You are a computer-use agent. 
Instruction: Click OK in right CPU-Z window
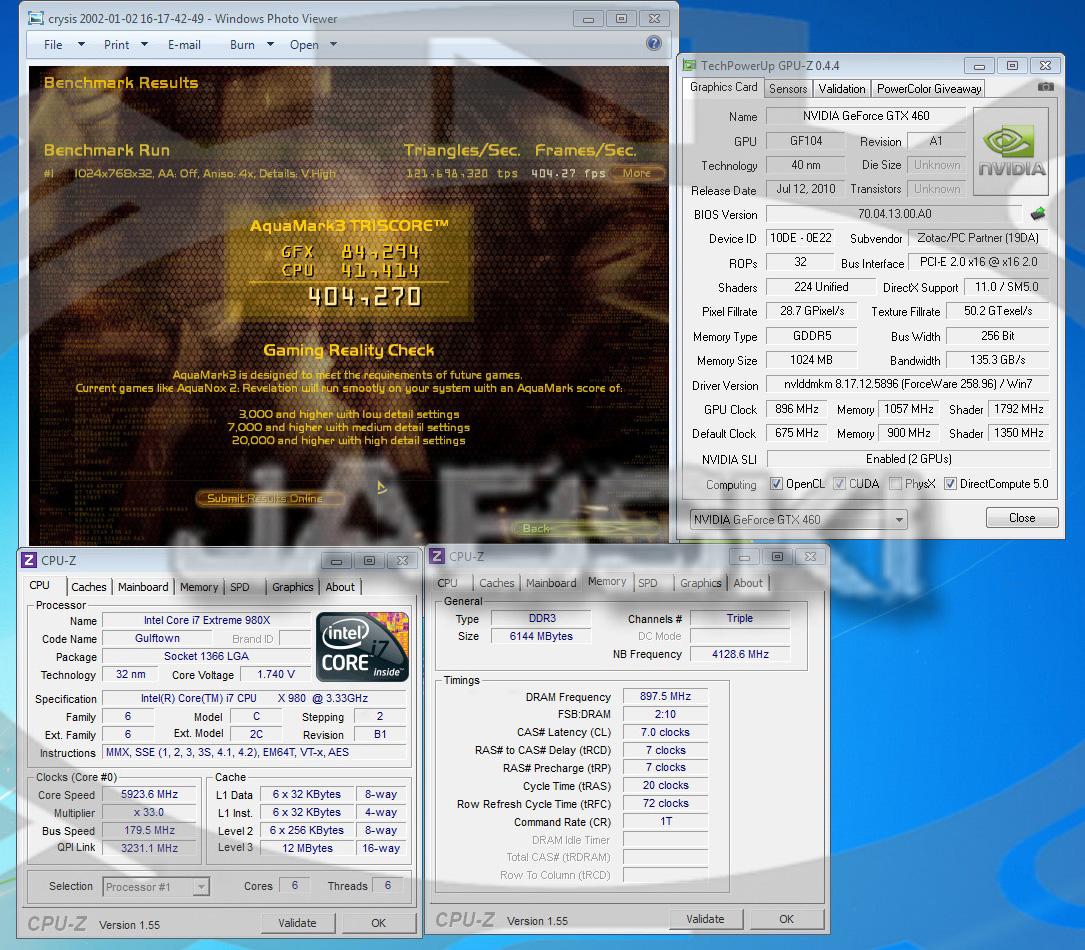[787, 919]
